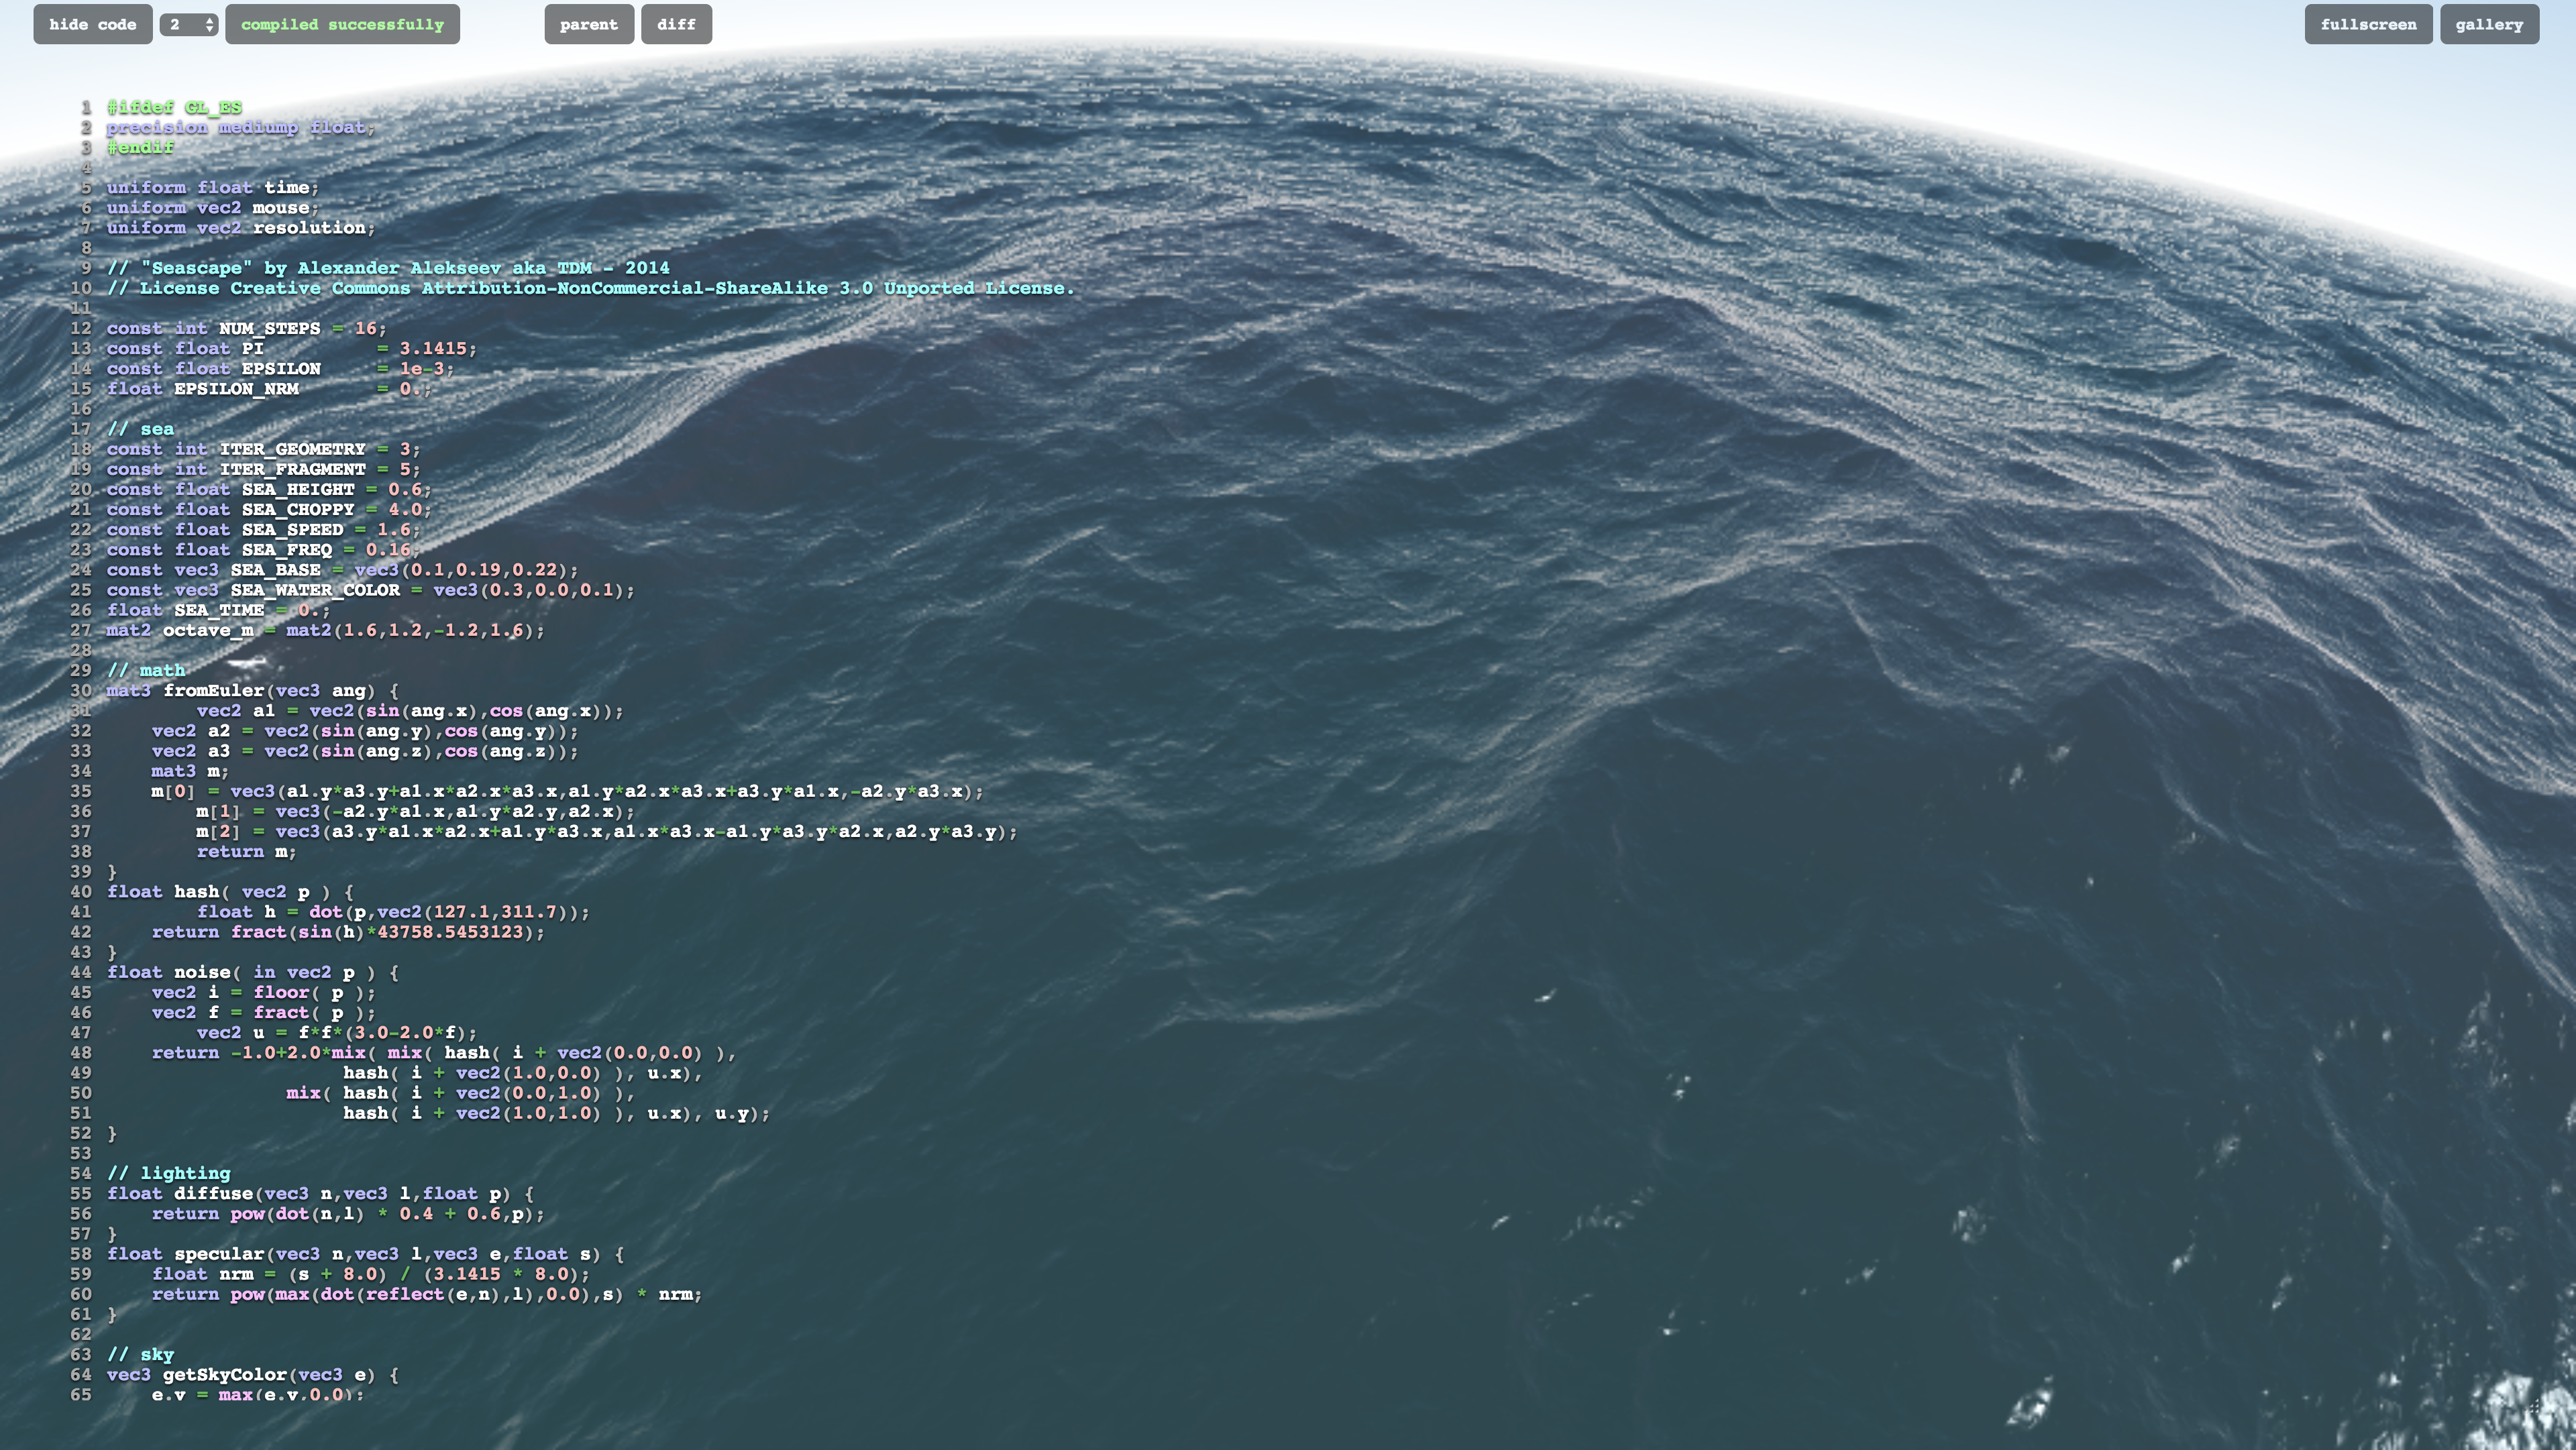Open the quality dropdown showing 2

coord(189,24)
